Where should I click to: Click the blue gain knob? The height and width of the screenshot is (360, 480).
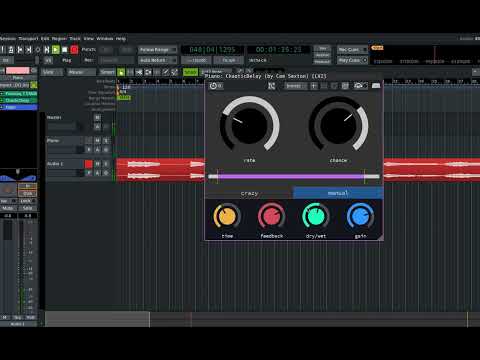[360, 216]
